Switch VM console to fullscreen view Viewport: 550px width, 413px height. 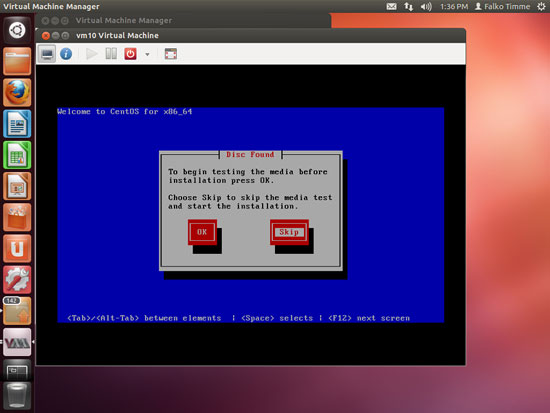pos(171,54)
